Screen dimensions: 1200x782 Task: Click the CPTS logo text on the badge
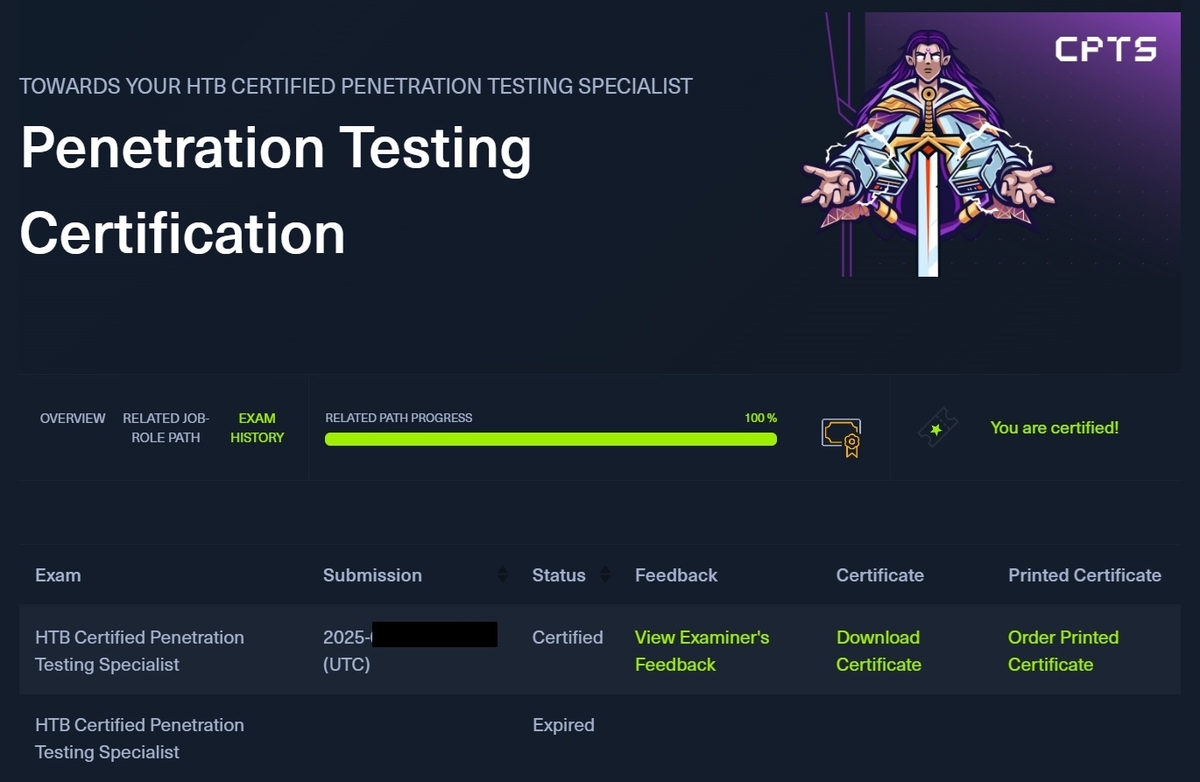click(x=1105, y=49)
